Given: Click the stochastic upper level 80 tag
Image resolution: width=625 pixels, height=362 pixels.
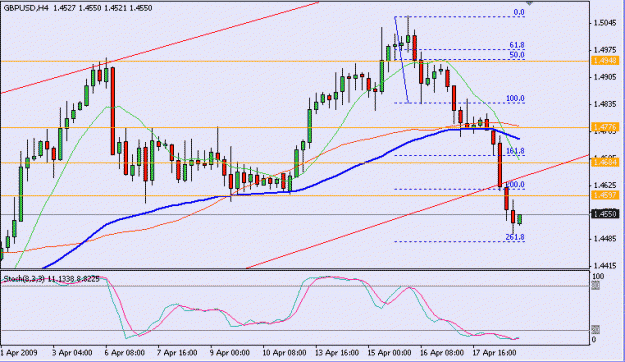Looking at the screenshot, I should pyautogui.click(x=596, y=285).
